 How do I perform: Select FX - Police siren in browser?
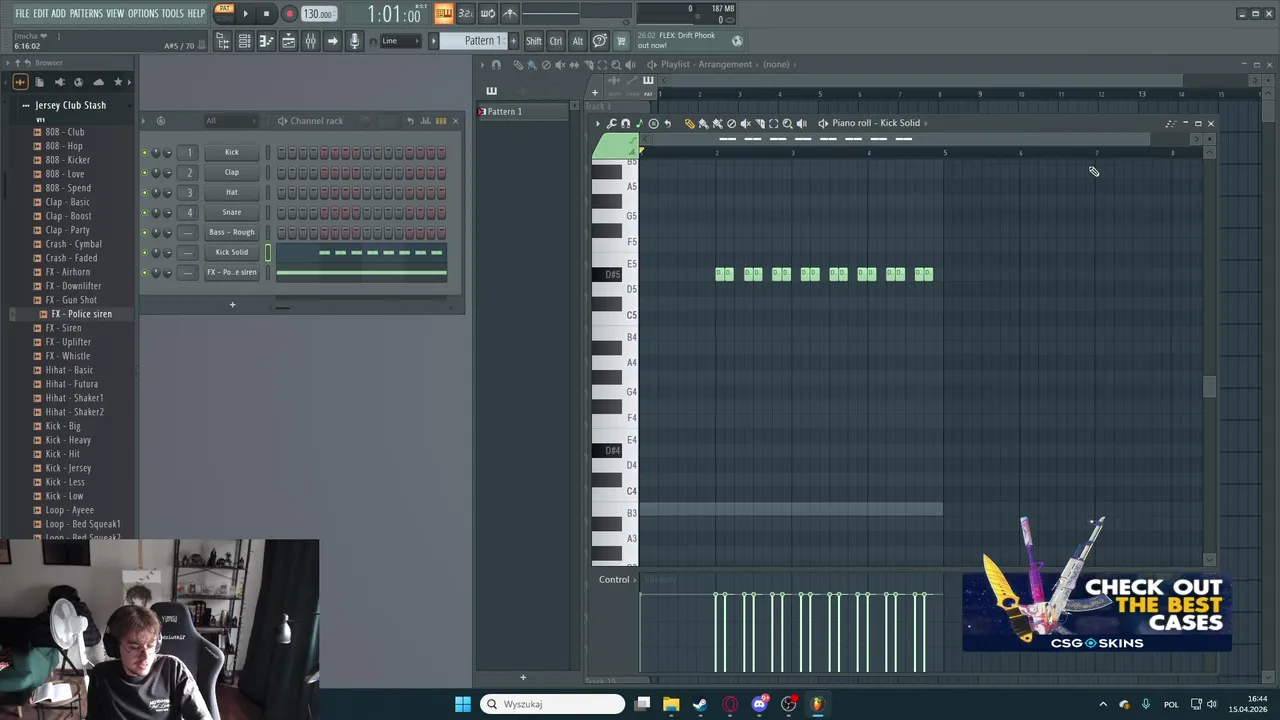coord(82,314)
